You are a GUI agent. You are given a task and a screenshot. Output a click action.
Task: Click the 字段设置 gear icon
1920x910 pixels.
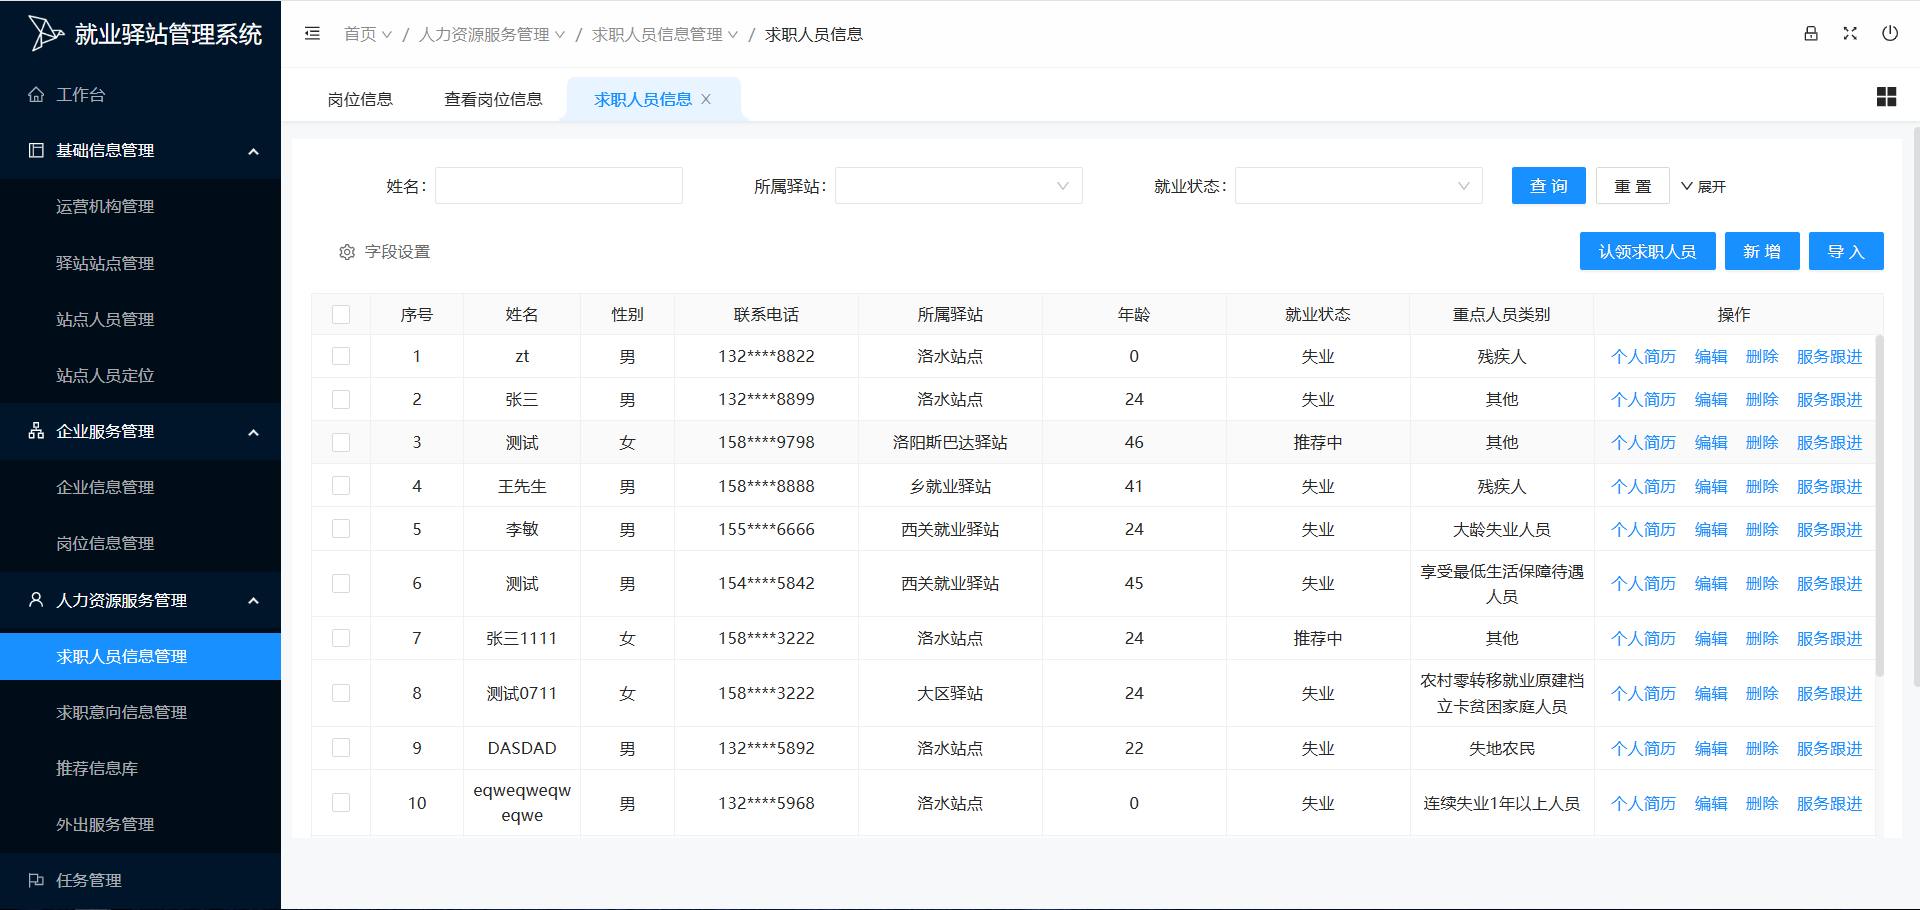coord(347,252)
